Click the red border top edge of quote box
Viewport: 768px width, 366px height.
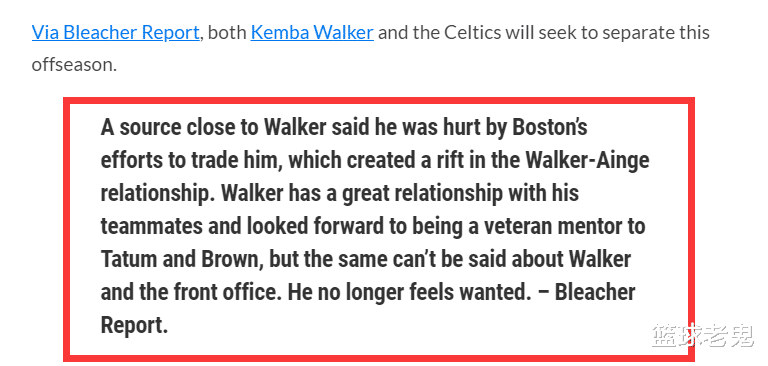pyautogui.click(x=379, y=100)
